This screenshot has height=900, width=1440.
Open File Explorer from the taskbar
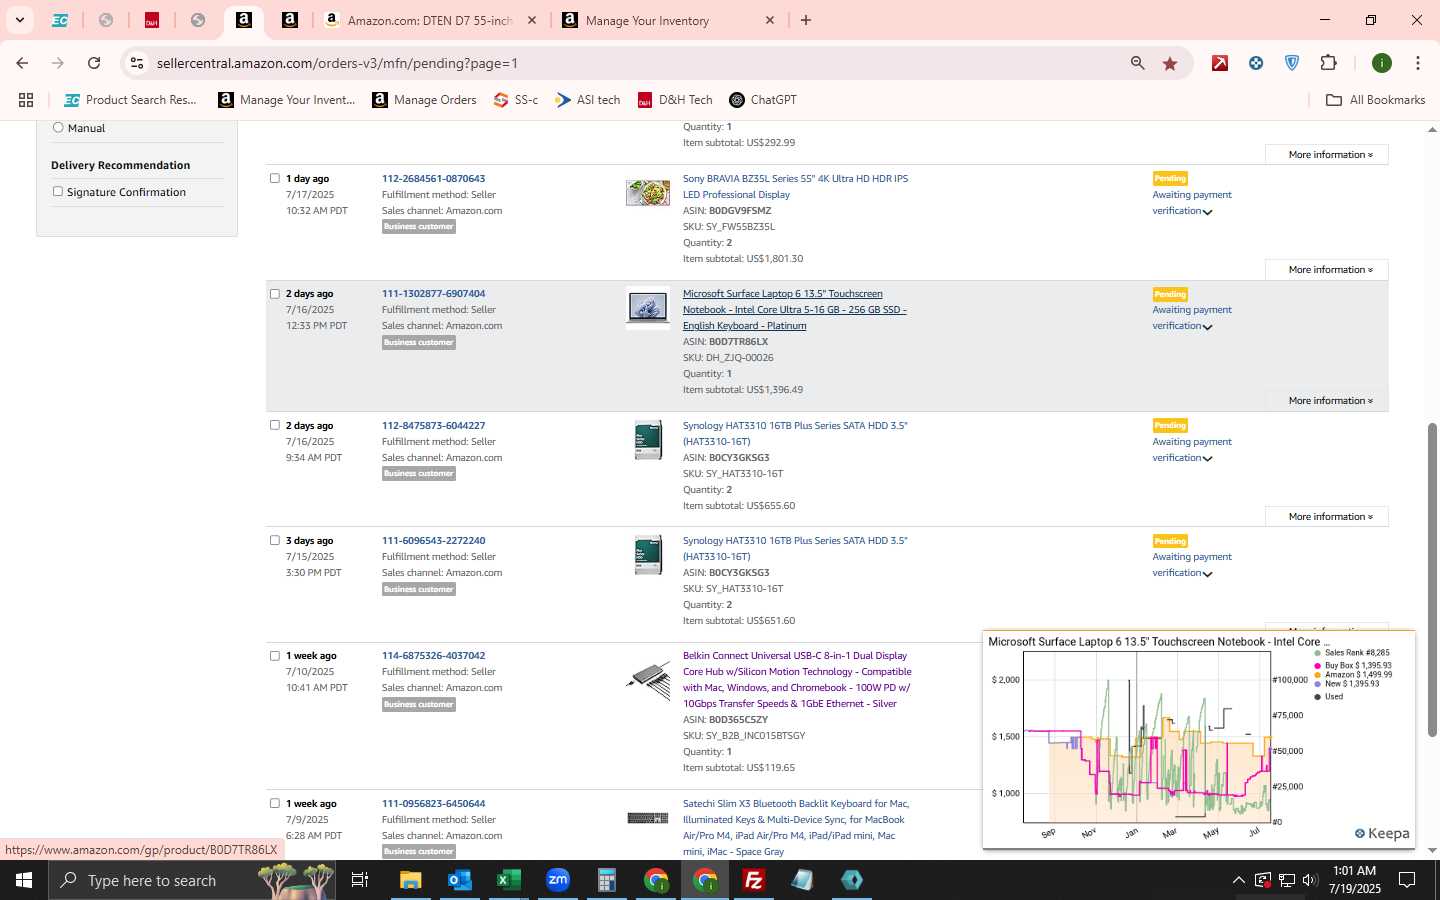(410, 880)
